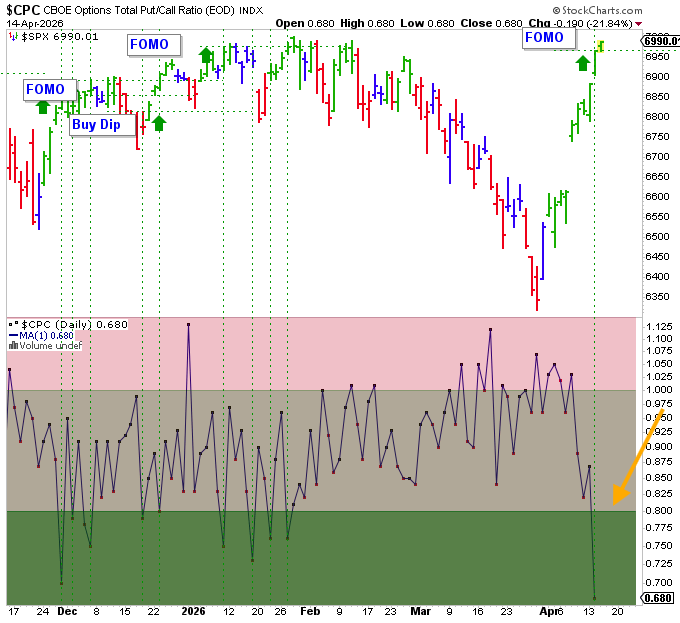Click the MA(1) 0.680 legend text
Viewport: 680px width, 623px height.
pos(46,336)
